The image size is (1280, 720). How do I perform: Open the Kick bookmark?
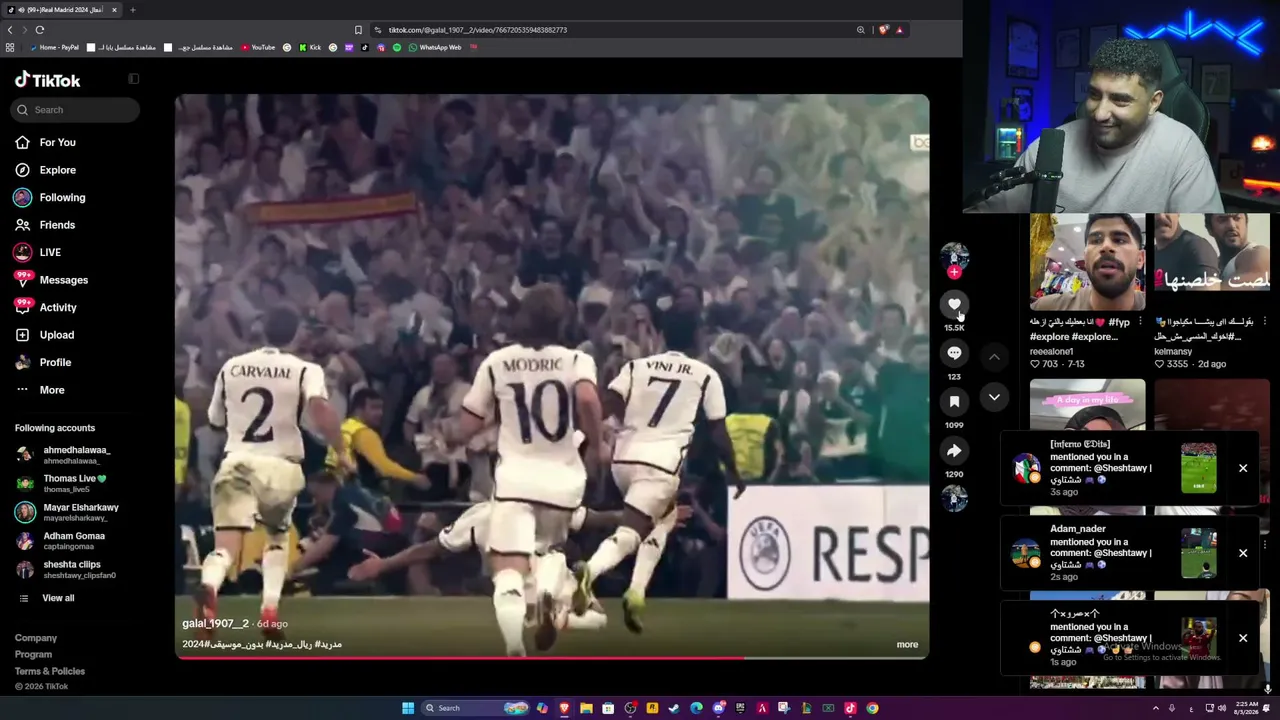tap(309, 47)
